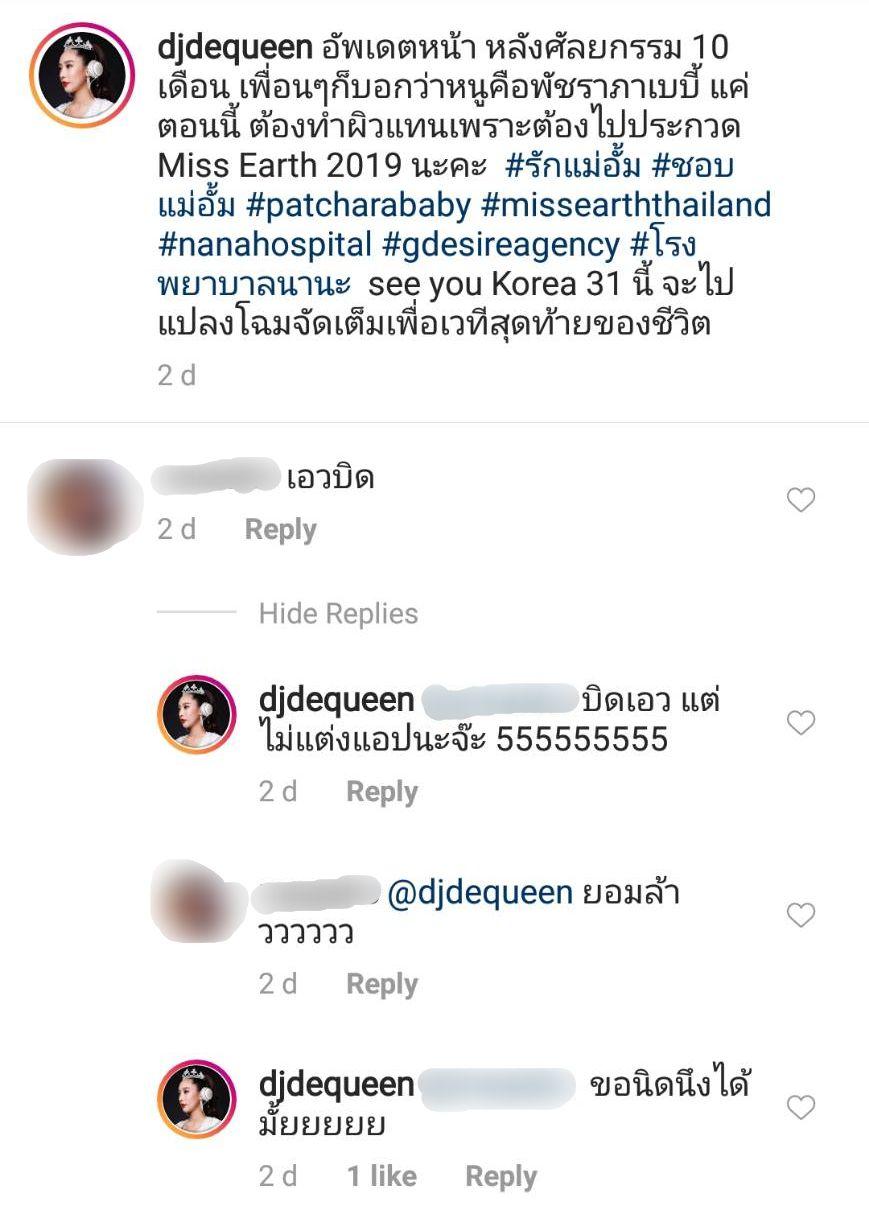869x1211 pixels.
Task: Open djdequeen profile picture on caption
Action: pyautogui.click(x=83, y=78)
